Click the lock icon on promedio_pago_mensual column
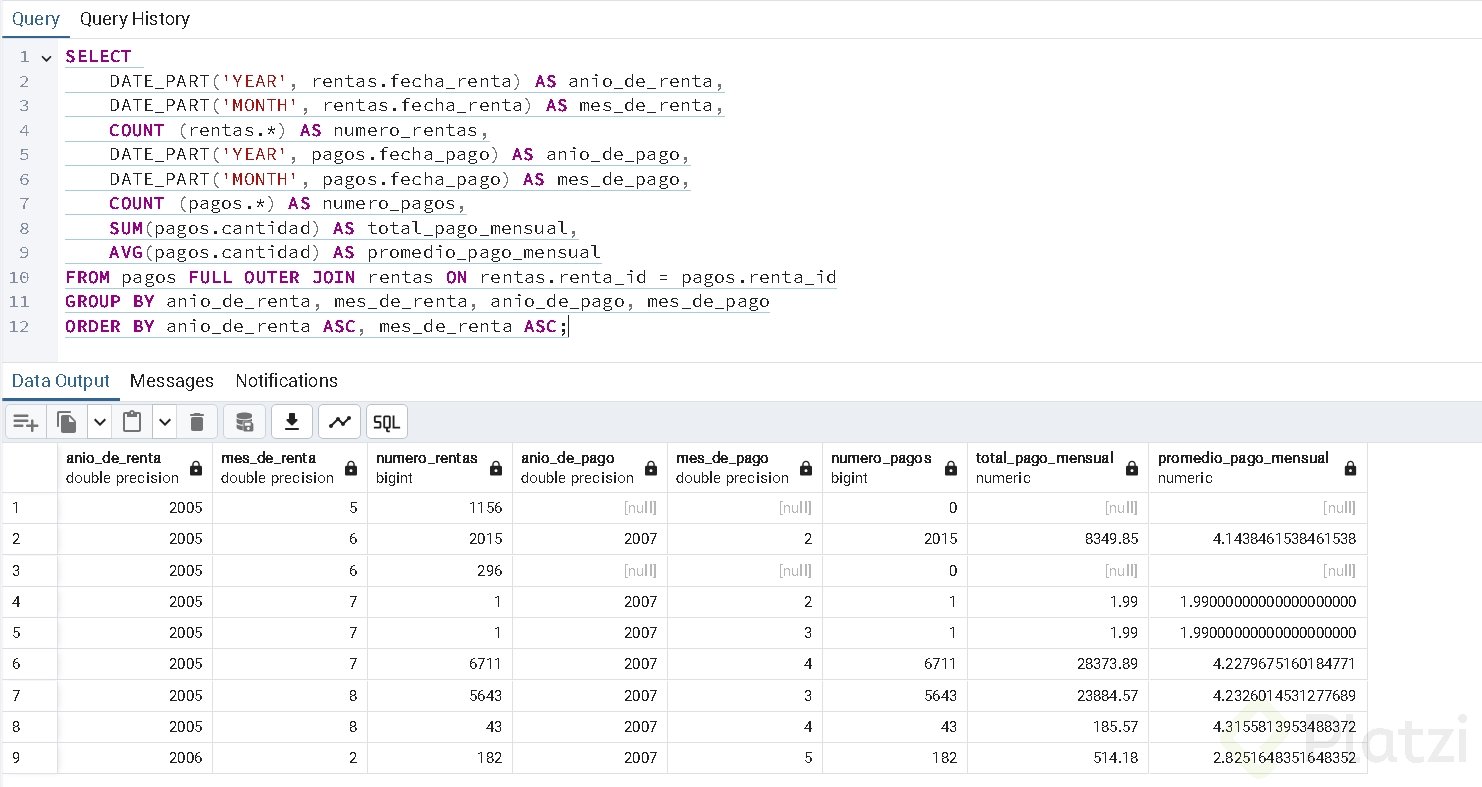Image resolution: width=1482 pixels, height=787 pixels. [x=1350, y=468]
